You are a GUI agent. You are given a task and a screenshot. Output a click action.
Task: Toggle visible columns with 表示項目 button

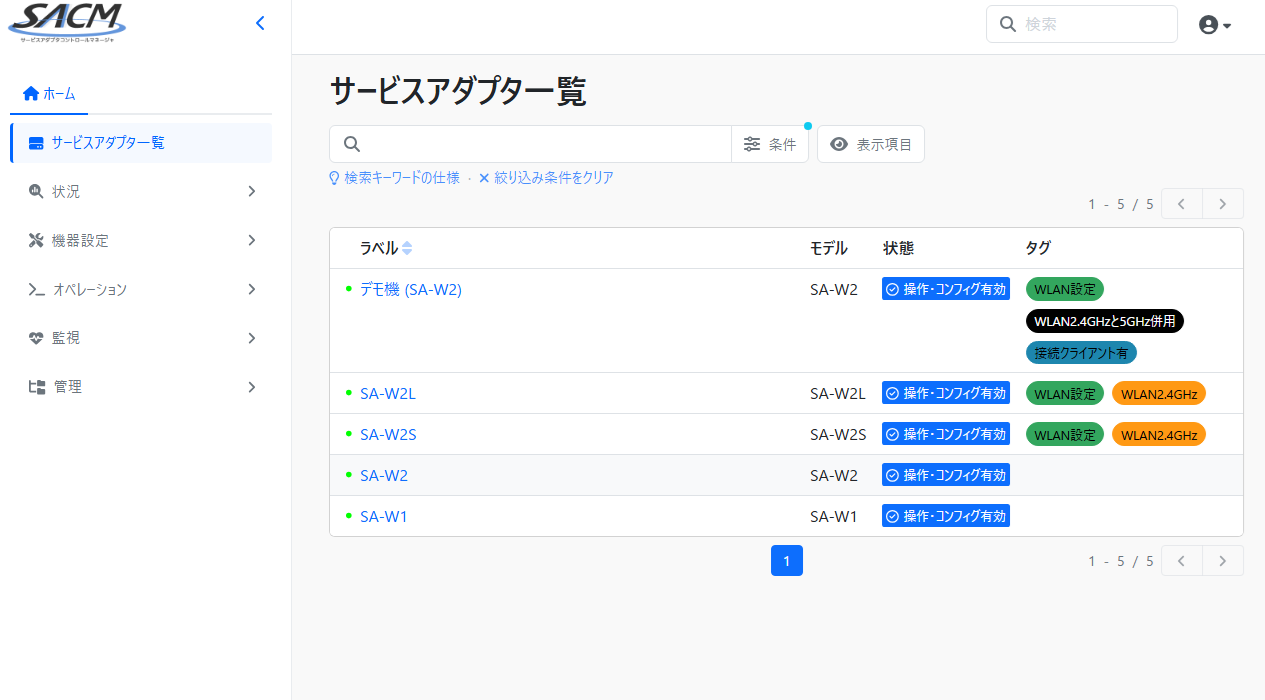(871, 144)
